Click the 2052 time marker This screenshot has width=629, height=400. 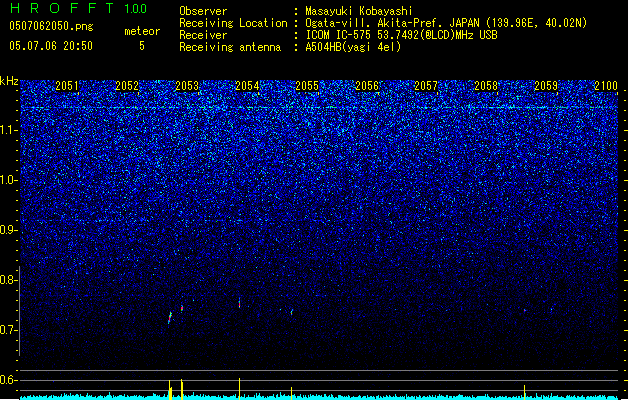[x=127, y=85]
